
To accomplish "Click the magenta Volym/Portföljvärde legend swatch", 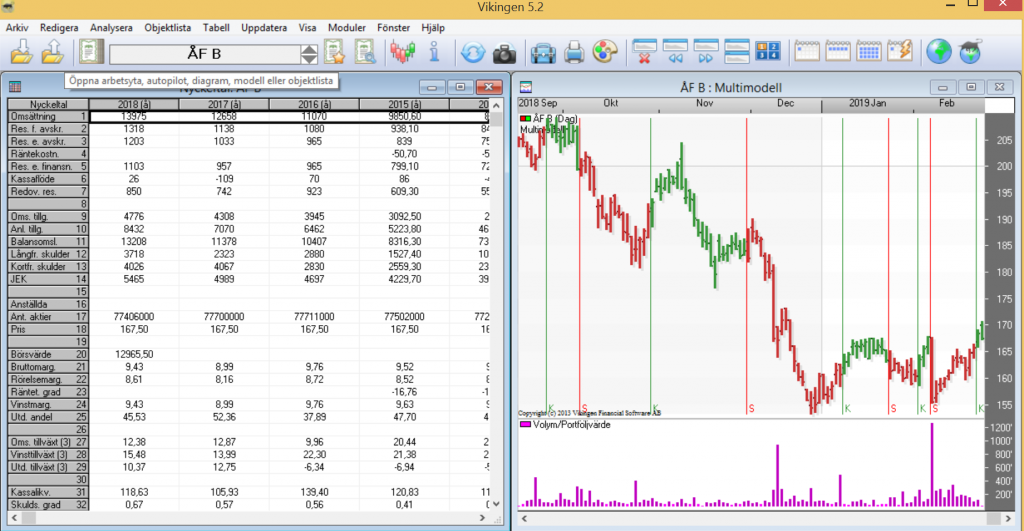I will click(x=524, y=425).
